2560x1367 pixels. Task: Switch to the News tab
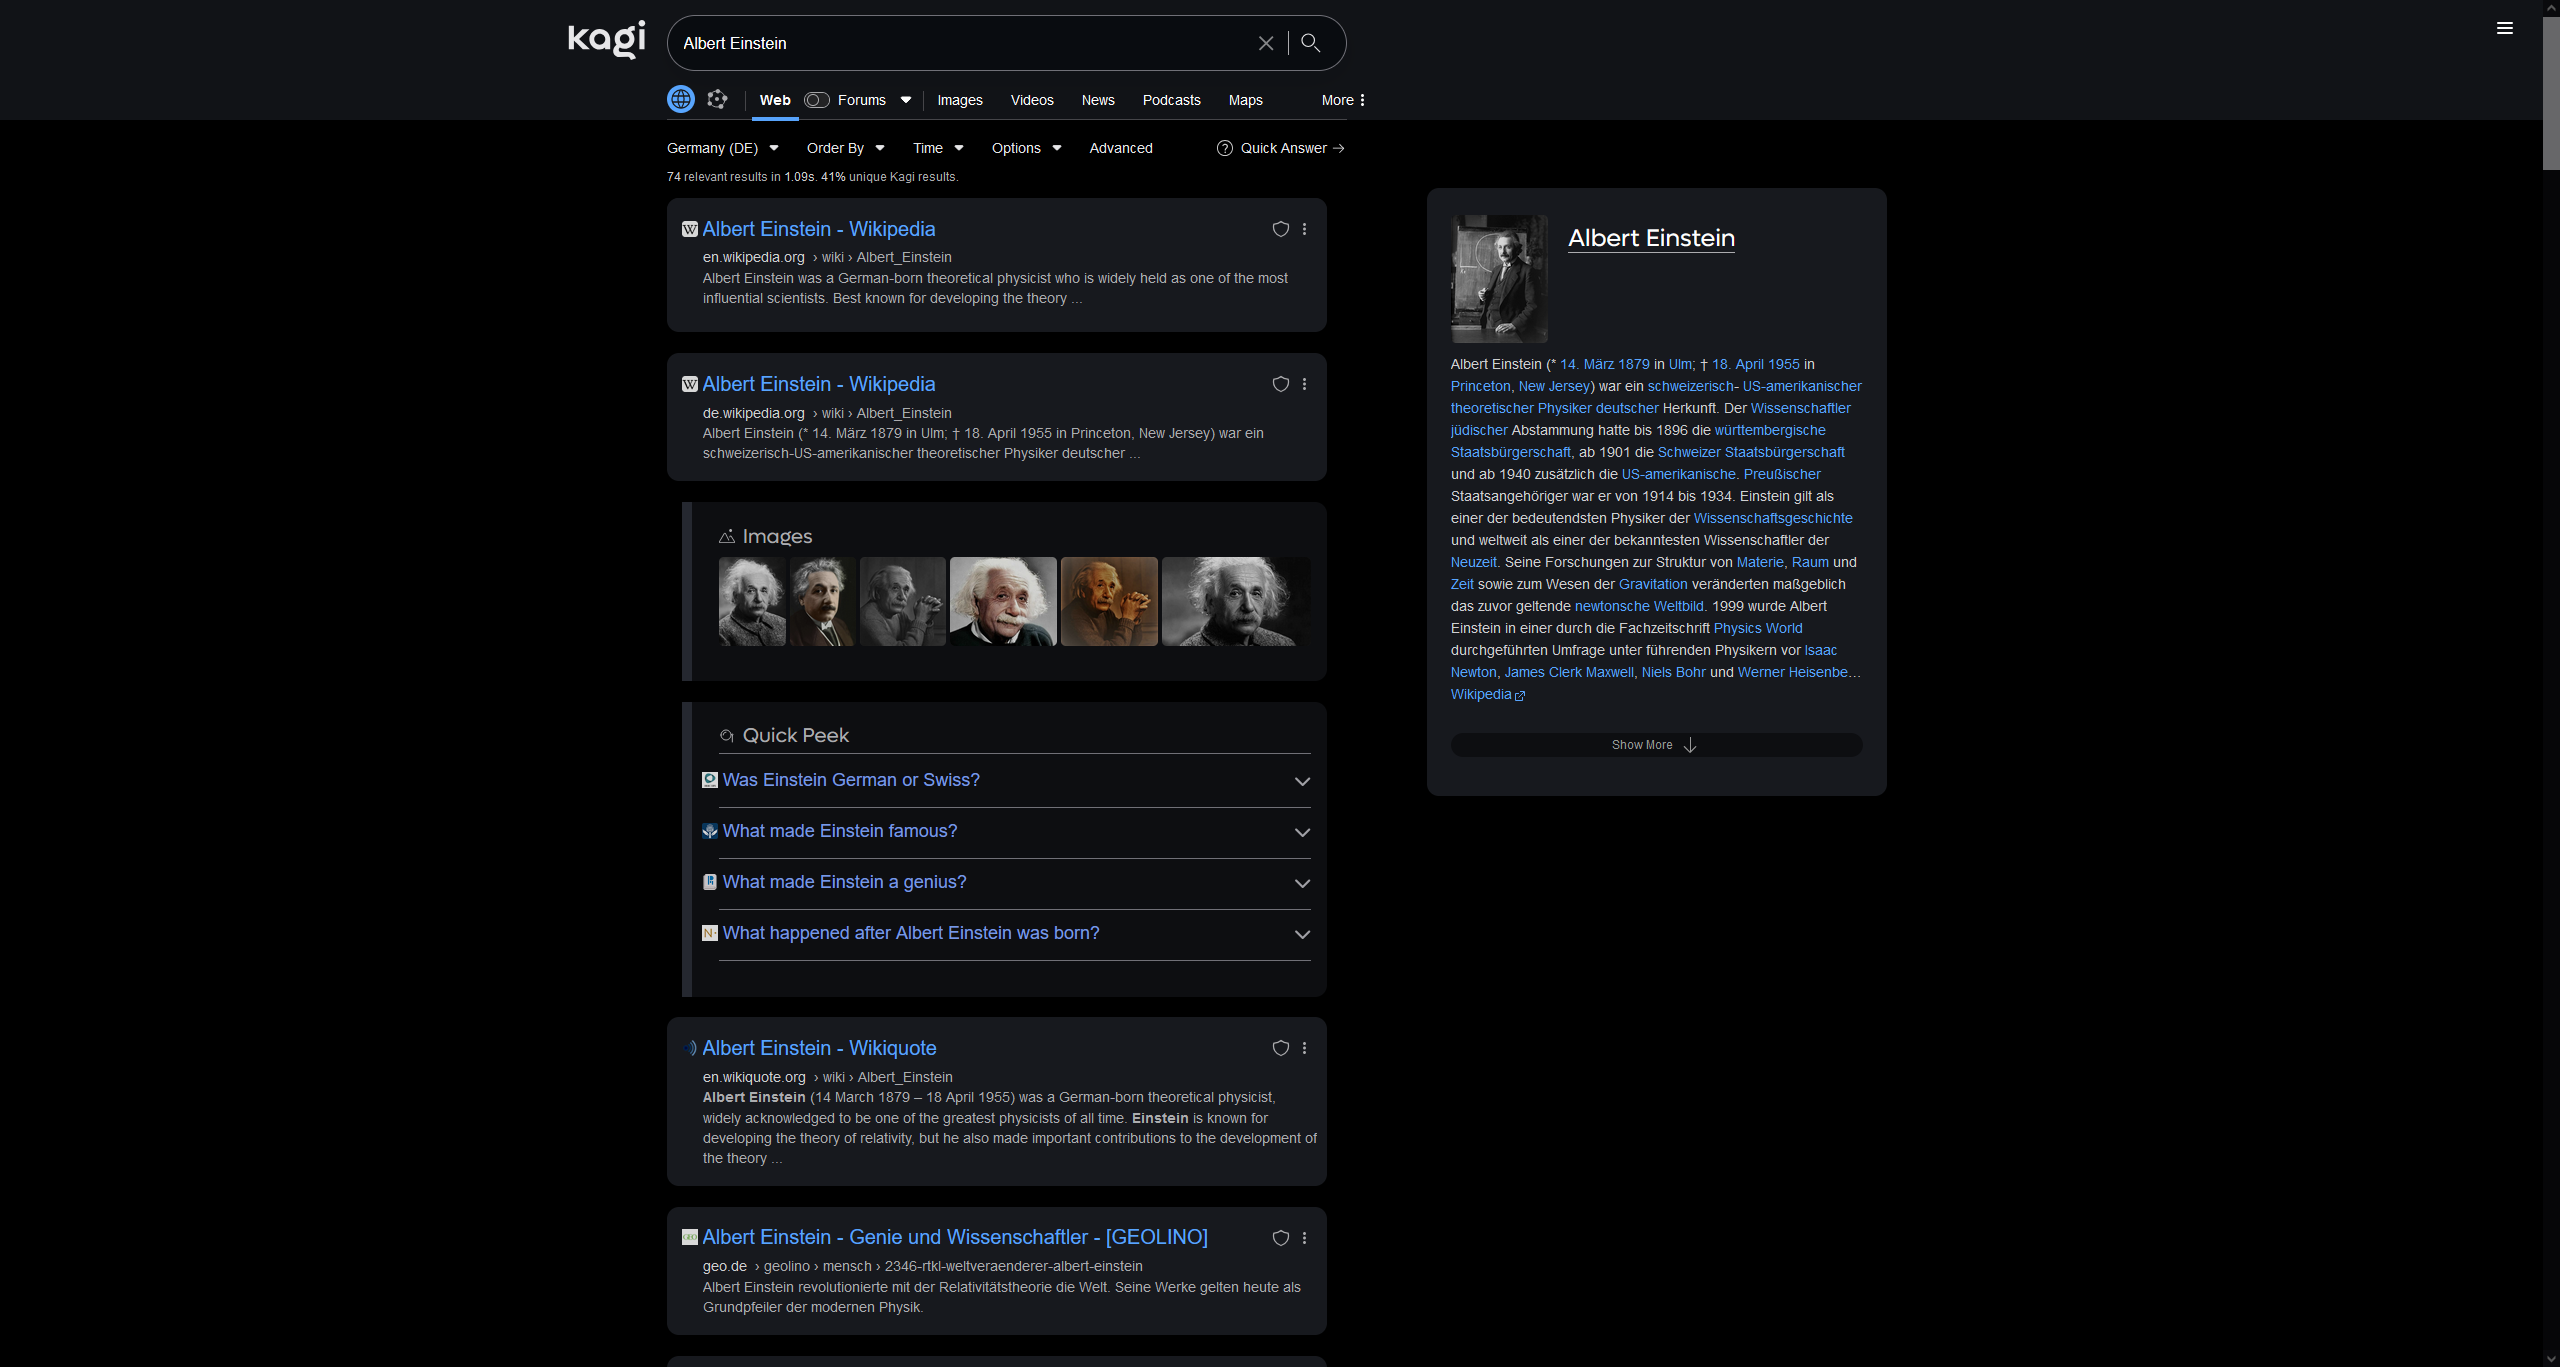(1098, 100)
